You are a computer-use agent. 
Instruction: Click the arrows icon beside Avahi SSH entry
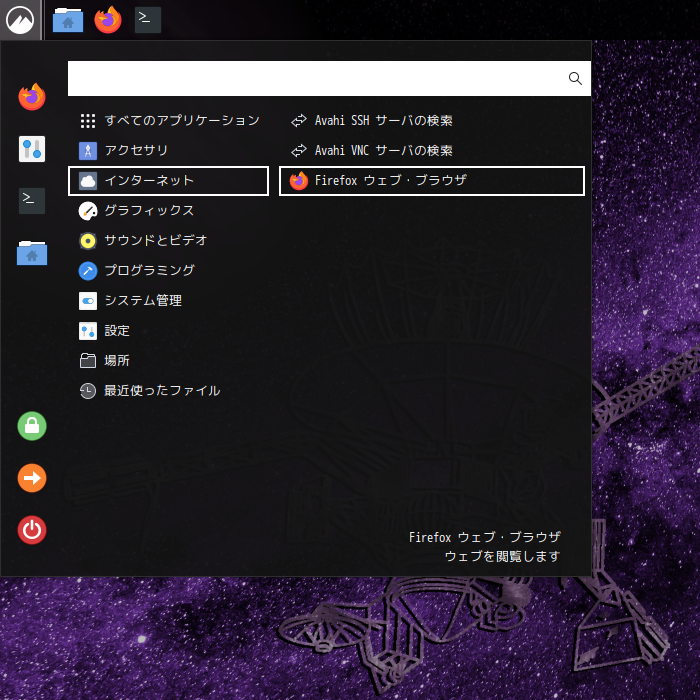[x=299, y=121]
